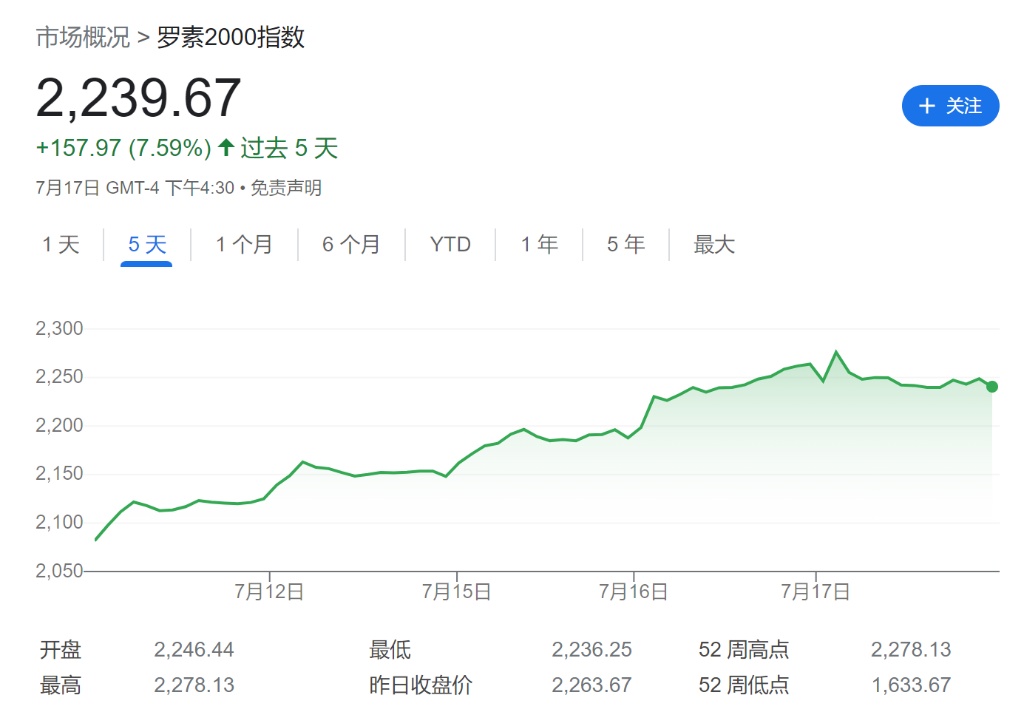Click the 7月15日 date marker on the axis
The width and height of the screenshot is (1024, 717).
456,592
